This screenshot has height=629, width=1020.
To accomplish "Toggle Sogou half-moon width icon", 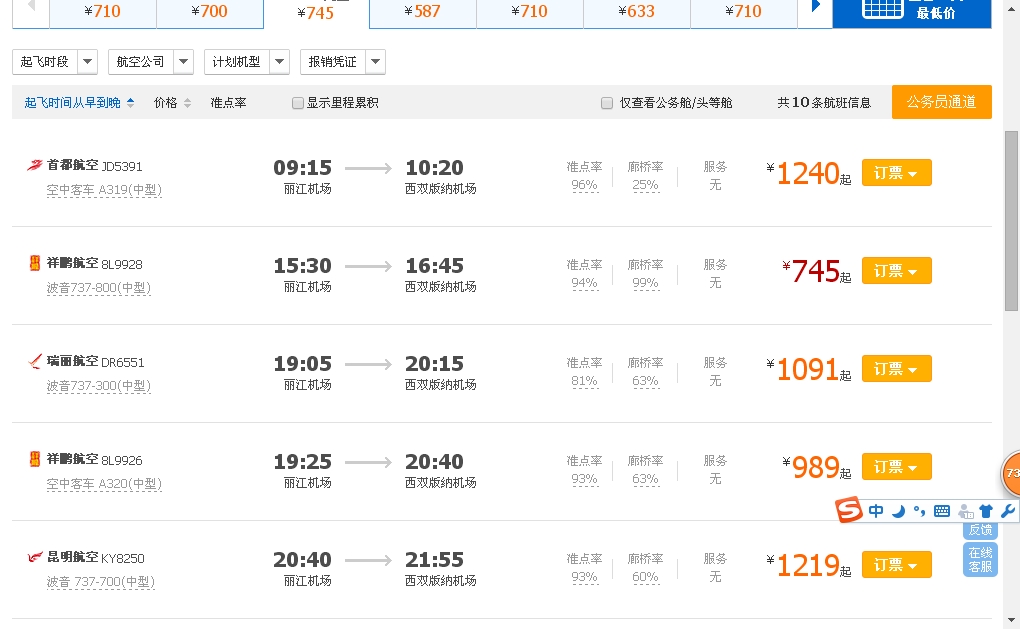I will (x=898, y=511).
